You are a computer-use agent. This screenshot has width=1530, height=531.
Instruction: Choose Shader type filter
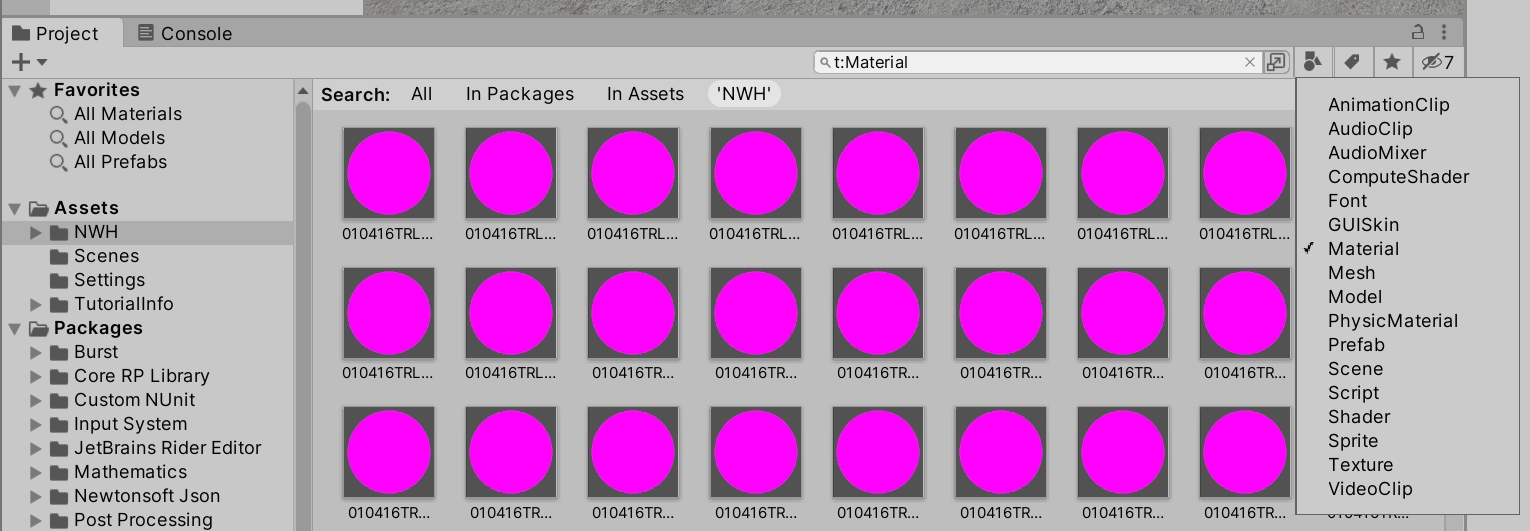[1359, 417]
